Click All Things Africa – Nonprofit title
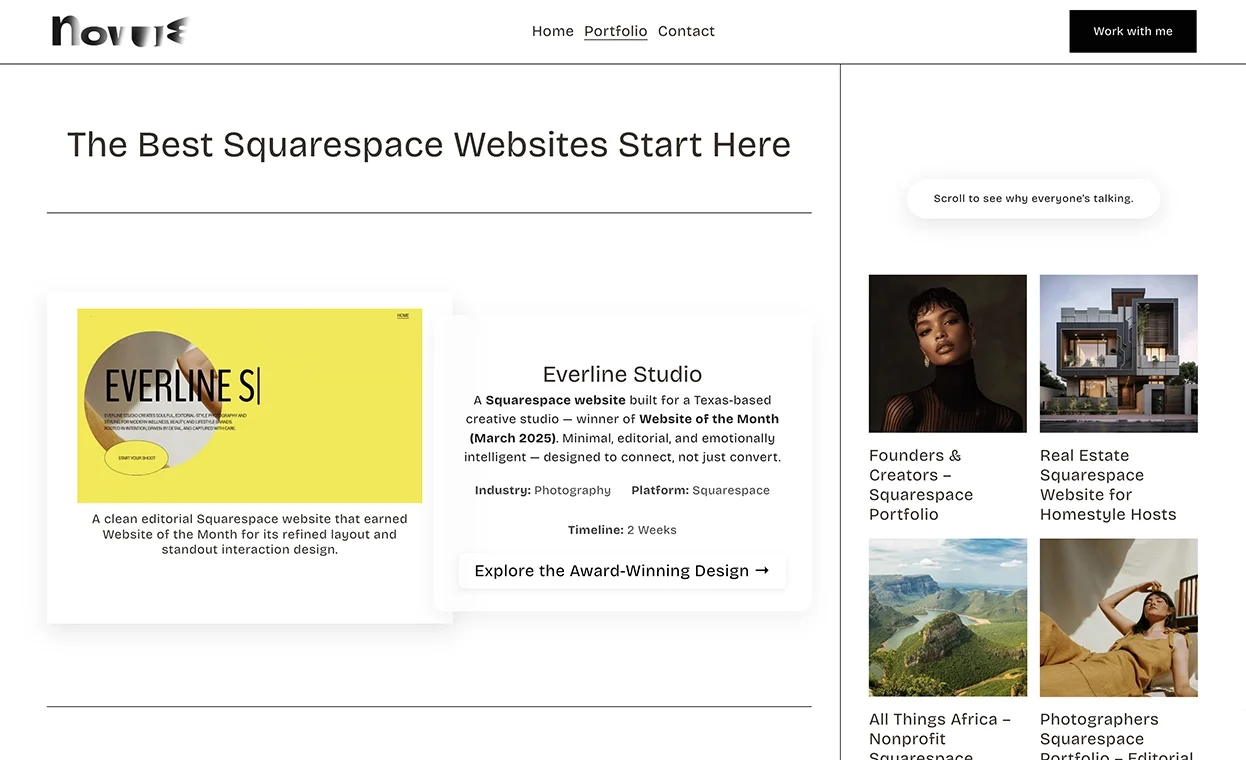 click(940, 737)
